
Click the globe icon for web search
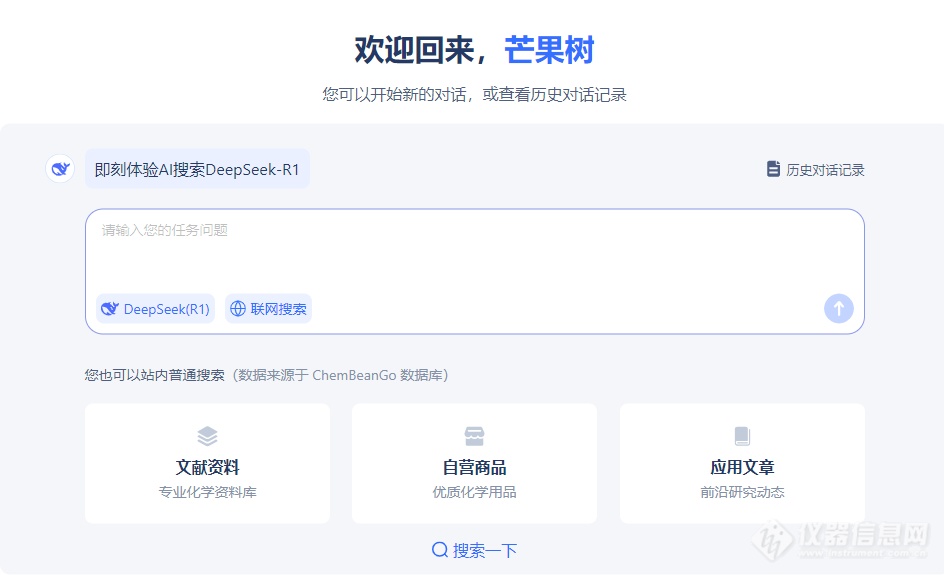click(x=238, y=309)
